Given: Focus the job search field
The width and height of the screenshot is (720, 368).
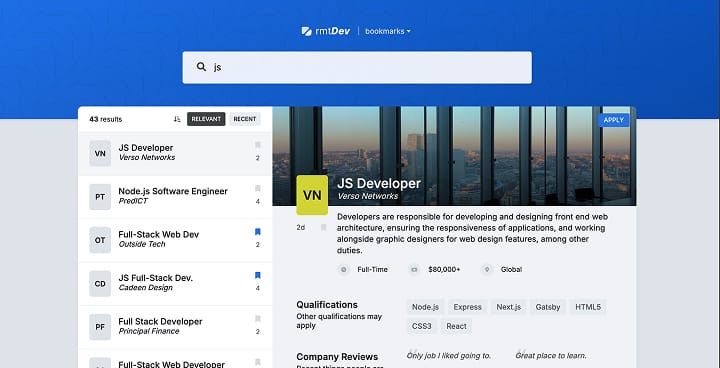Looking at the screenshot, I should (357, 68).
